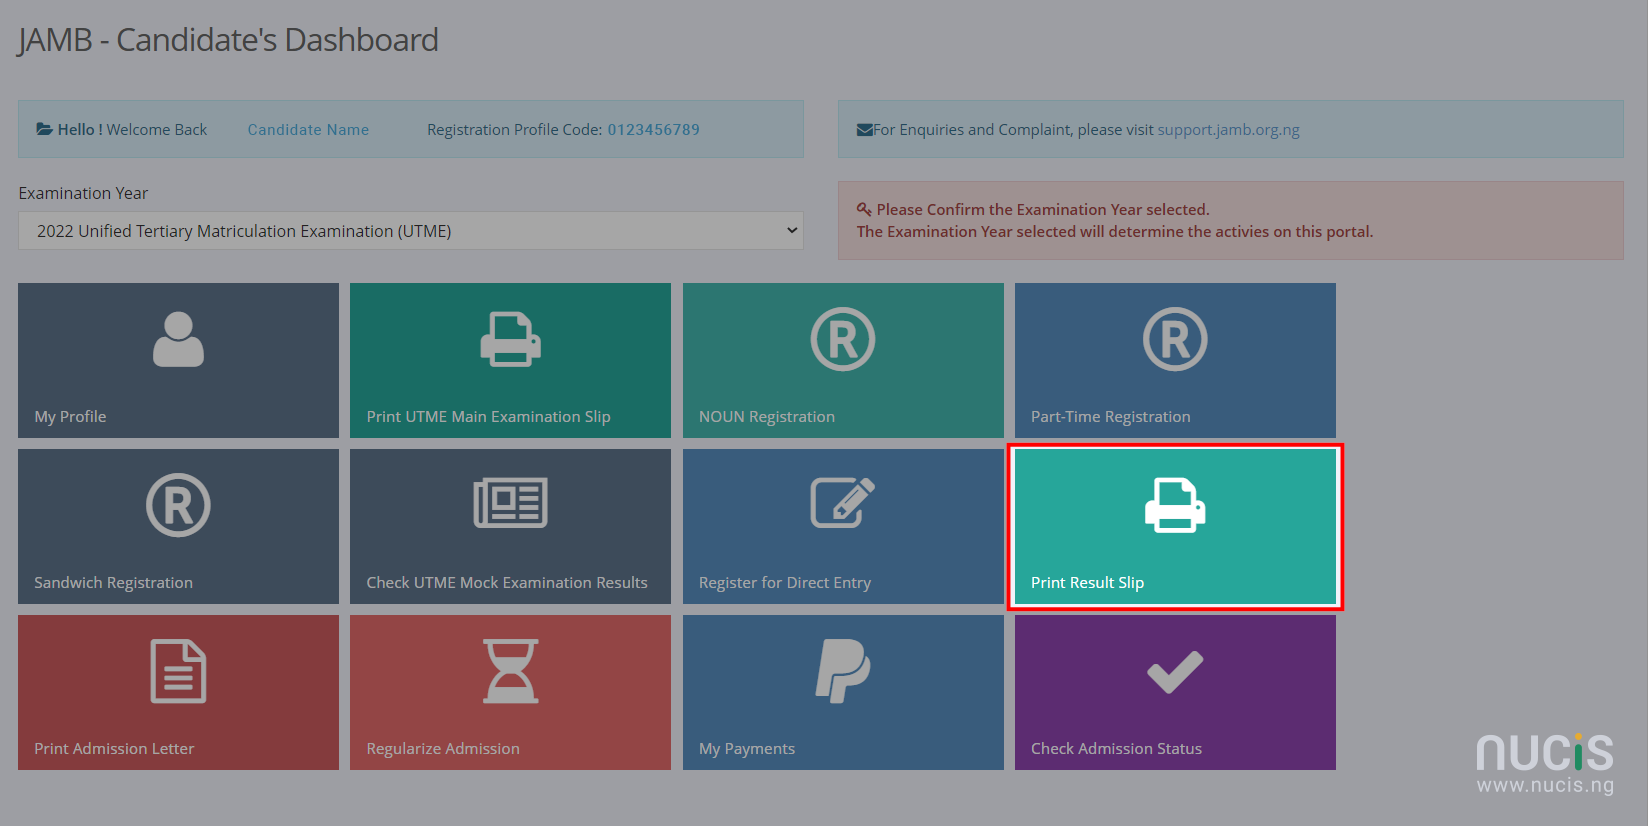Screen dimensions: 1648x826
Task: Click the printer icon in Print Result Slip
Action: click(x=1175, y=505)
